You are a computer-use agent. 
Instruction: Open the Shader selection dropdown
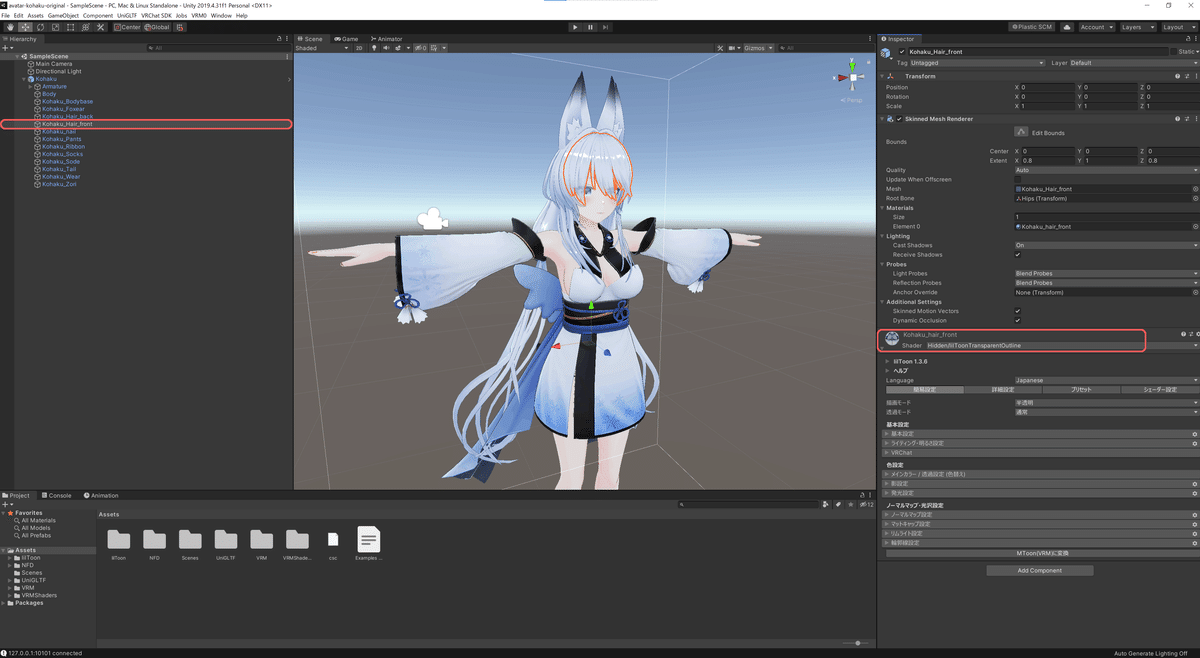(x=1062, y=345)
